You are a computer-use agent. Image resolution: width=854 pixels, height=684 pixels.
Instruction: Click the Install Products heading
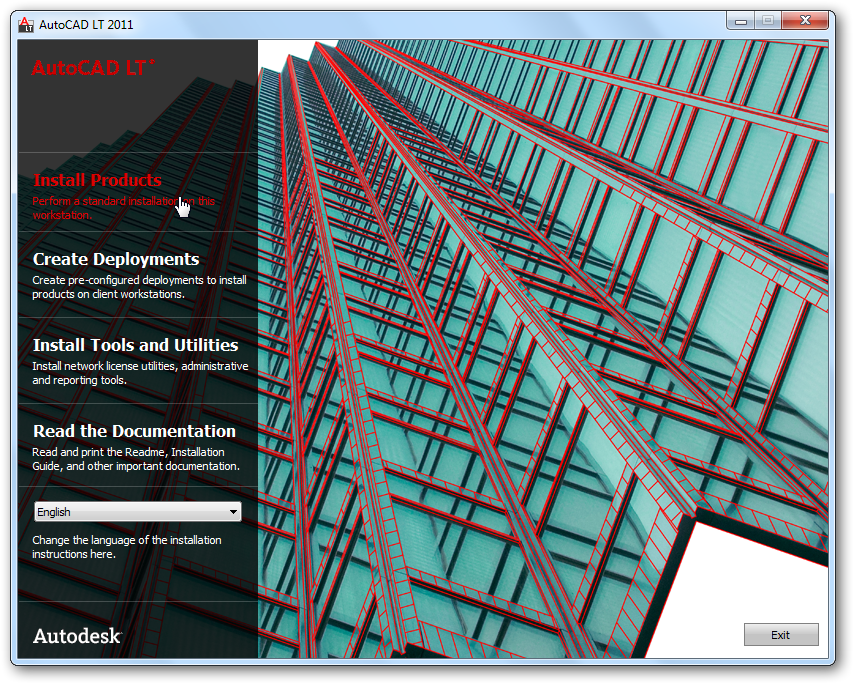pyautogui.click(x=97, y=180)
